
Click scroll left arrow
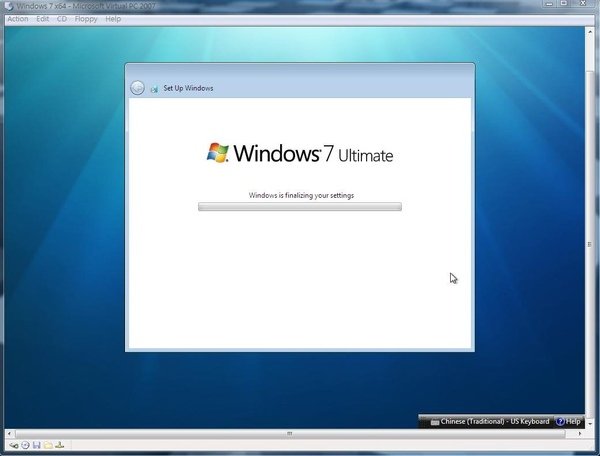coord(9,433)
